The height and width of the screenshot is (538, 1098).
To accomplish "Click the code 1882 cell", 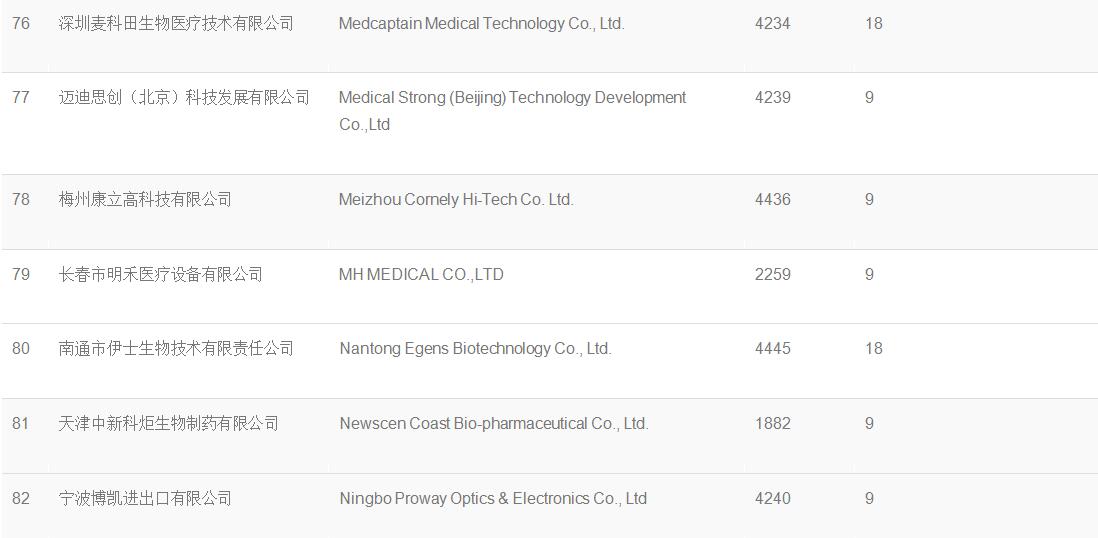I will [x=772, y=423].
